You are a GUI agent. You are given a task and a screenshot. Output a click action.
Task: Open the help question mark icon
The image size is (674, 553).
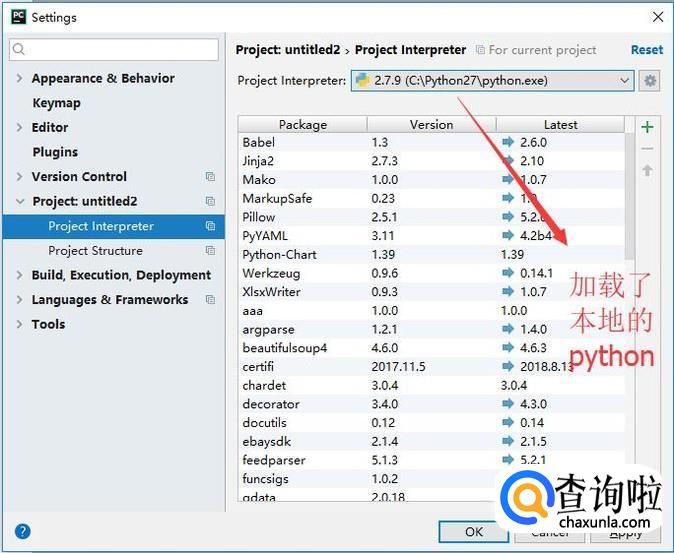pyautogui.click(x=22, y=531)
